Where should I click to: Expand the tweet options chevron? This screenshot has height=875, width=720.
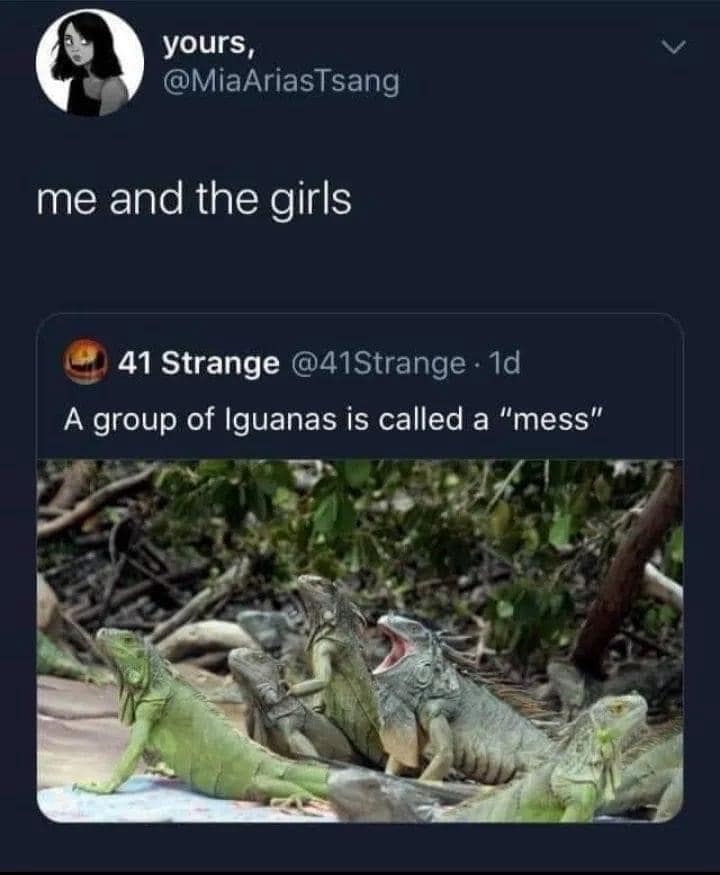point(674,47)
